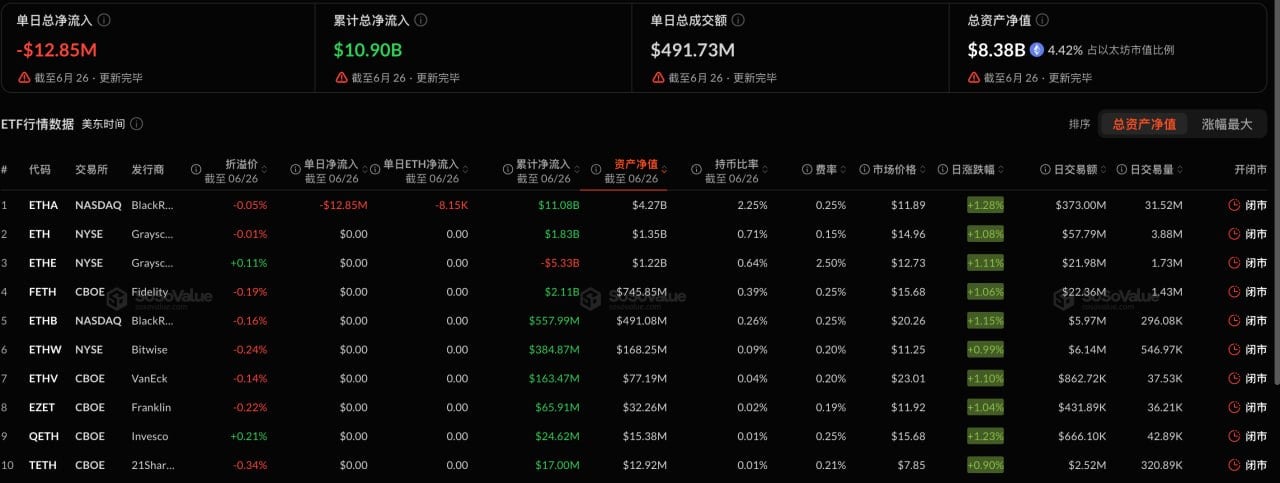
Task: Click warning icon under $8.38B
Action: 973,77
